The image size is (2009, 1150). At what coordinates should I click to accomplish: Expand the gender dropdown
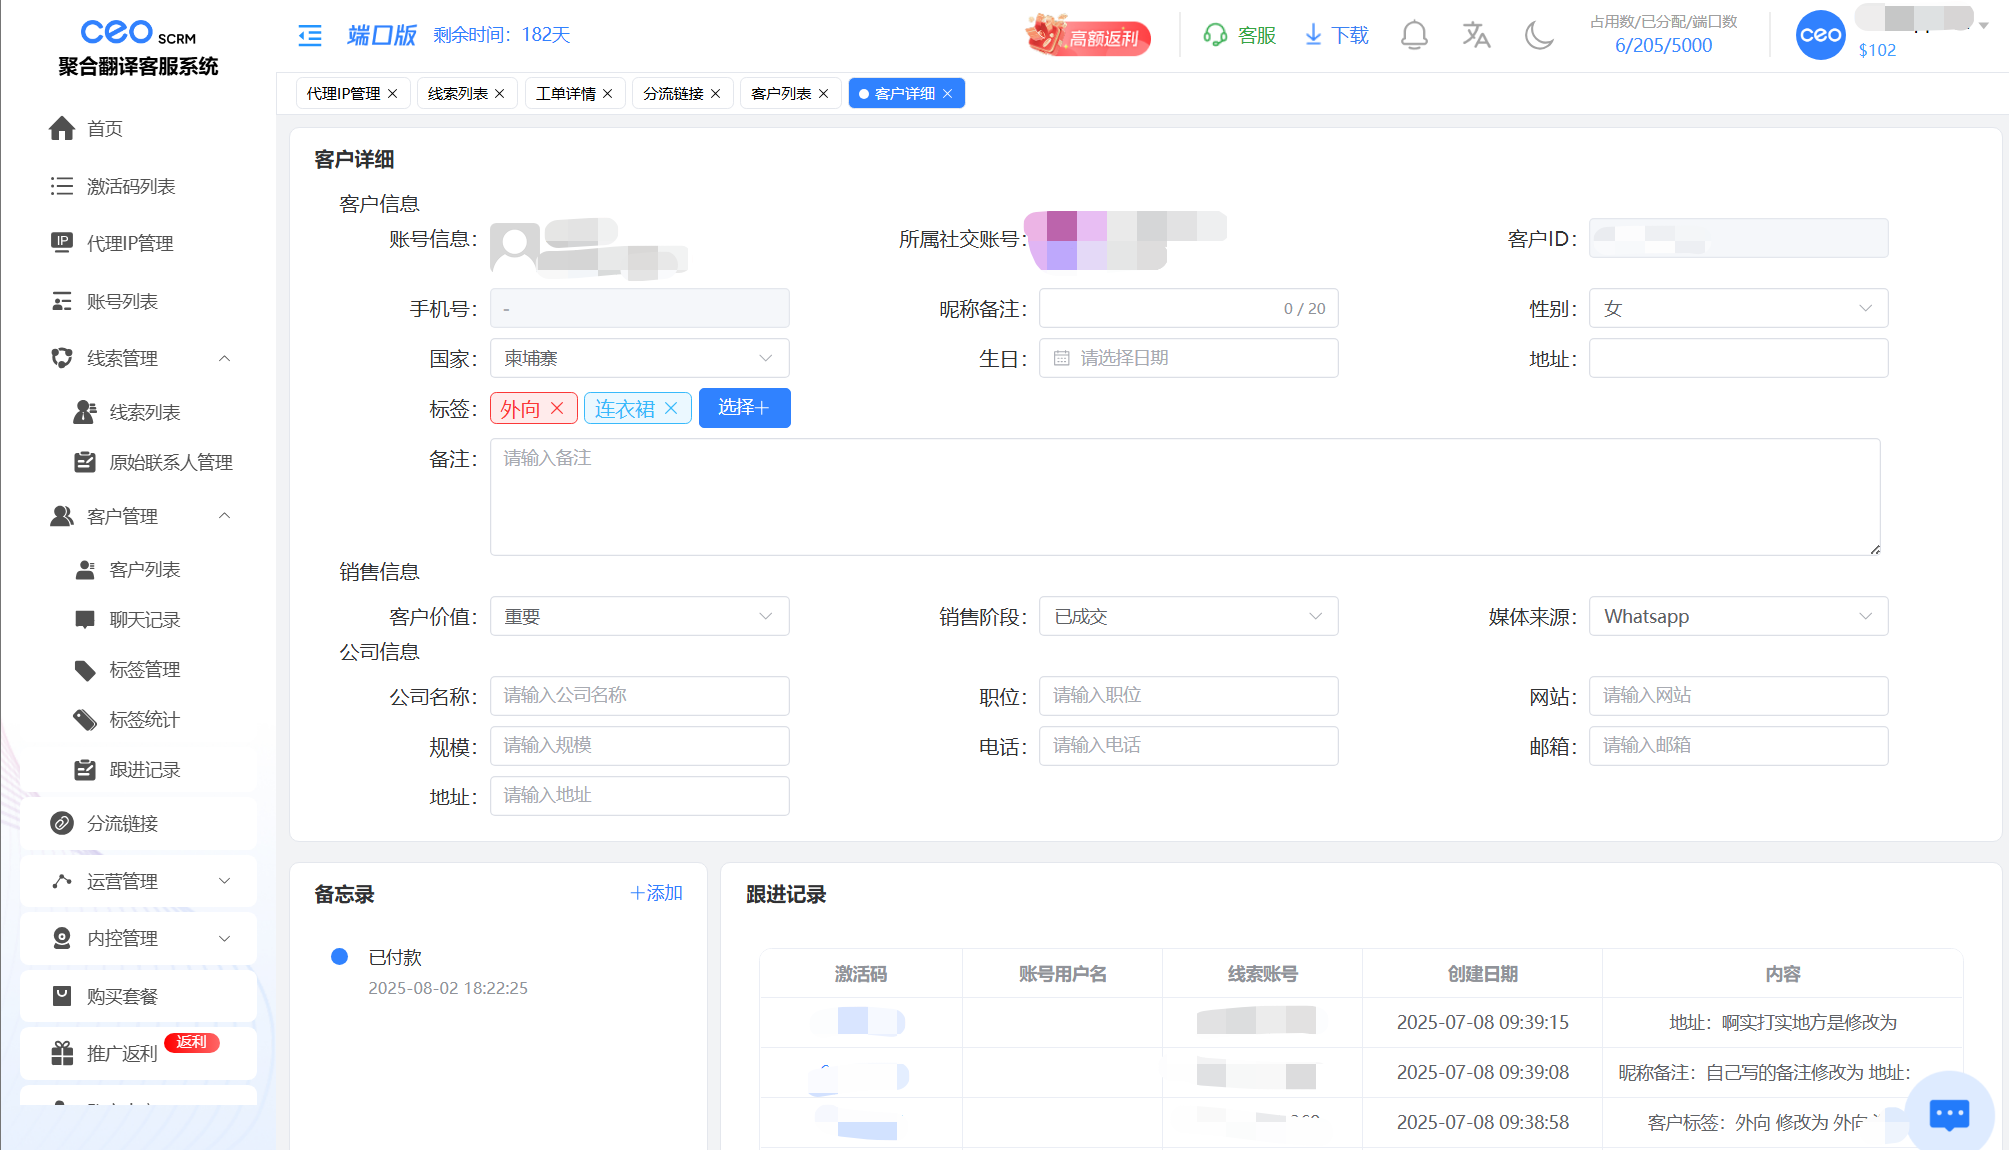1738,308
